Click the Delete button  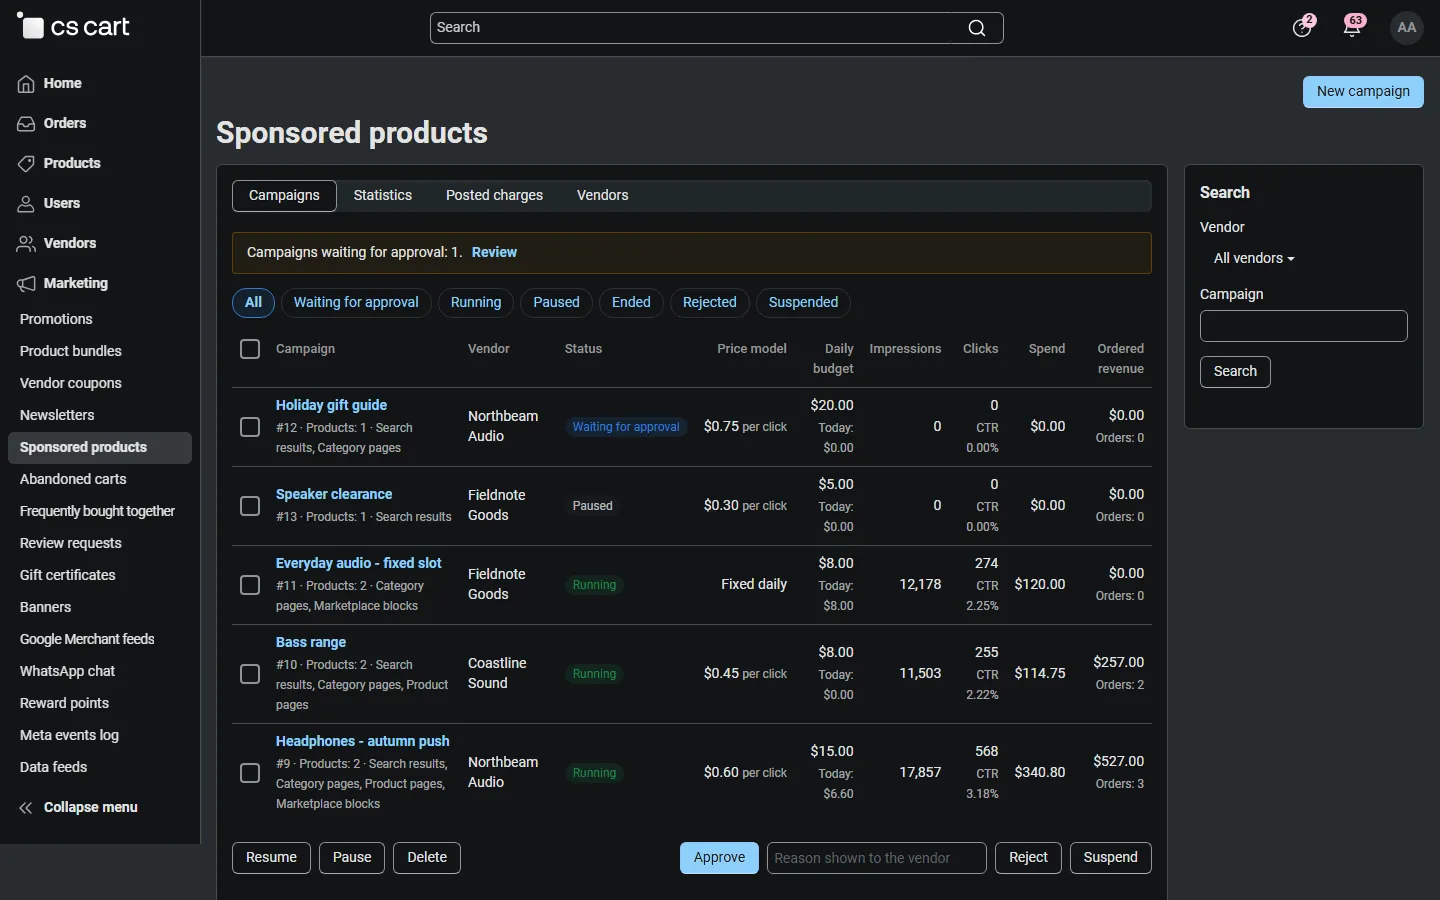pos(427,858)
